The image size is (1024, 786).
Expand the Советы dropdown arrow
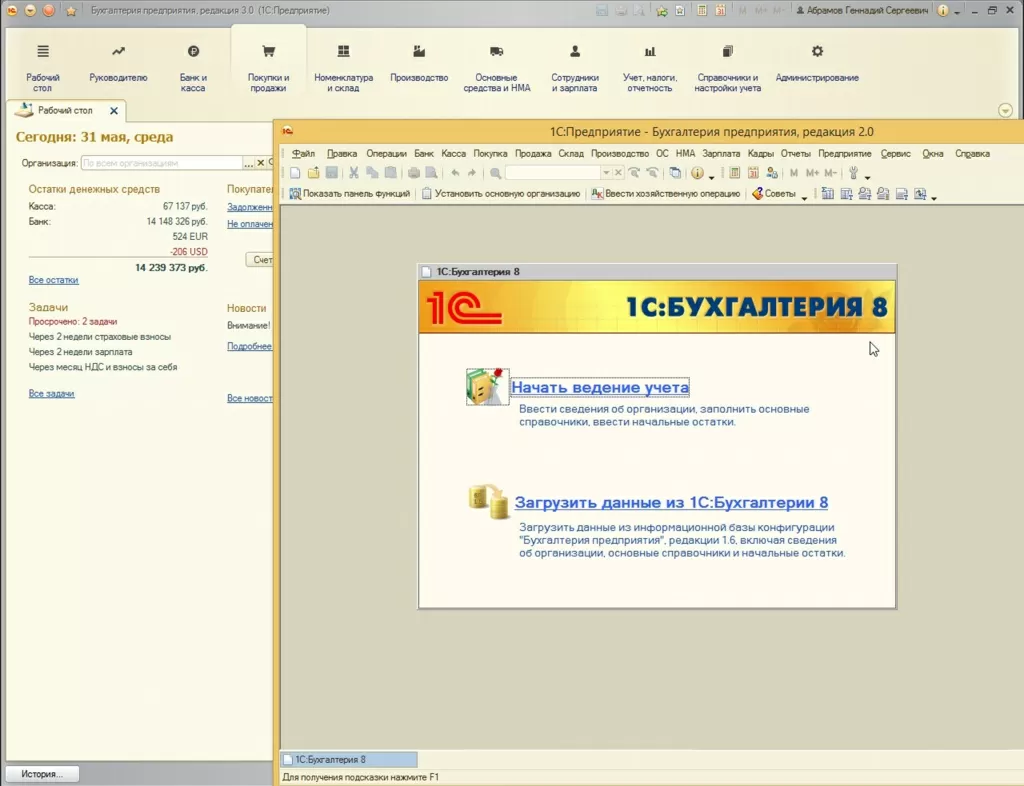click(x=804, y=197)
